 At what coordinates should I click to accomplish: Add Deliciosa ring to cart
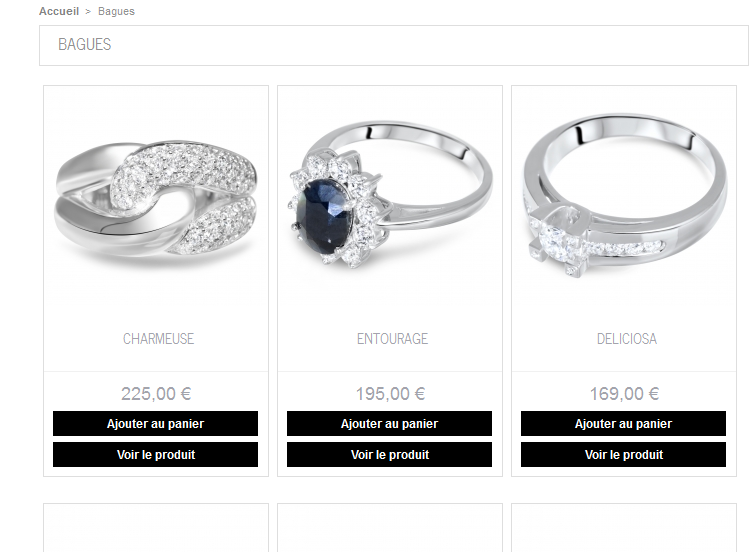pos(623,423)
